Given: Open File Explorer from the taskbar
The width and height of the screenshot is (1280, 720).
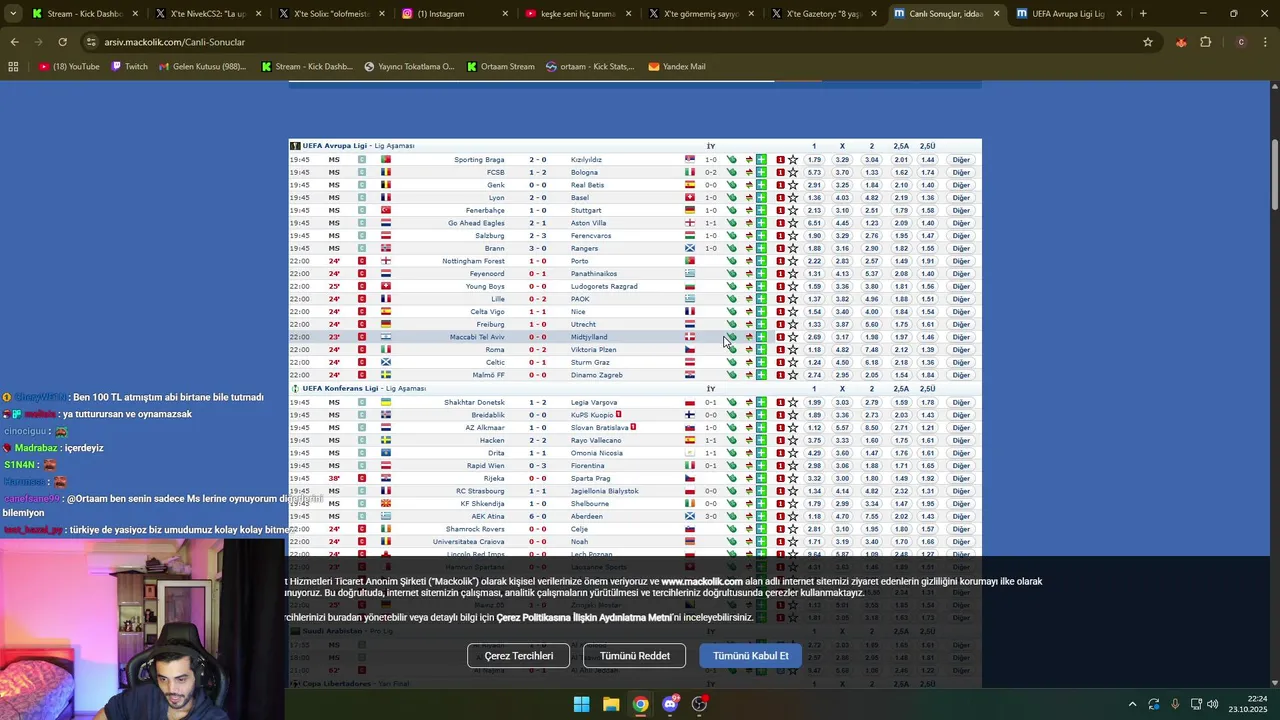Looking at the screenshot, I should 611,704.
